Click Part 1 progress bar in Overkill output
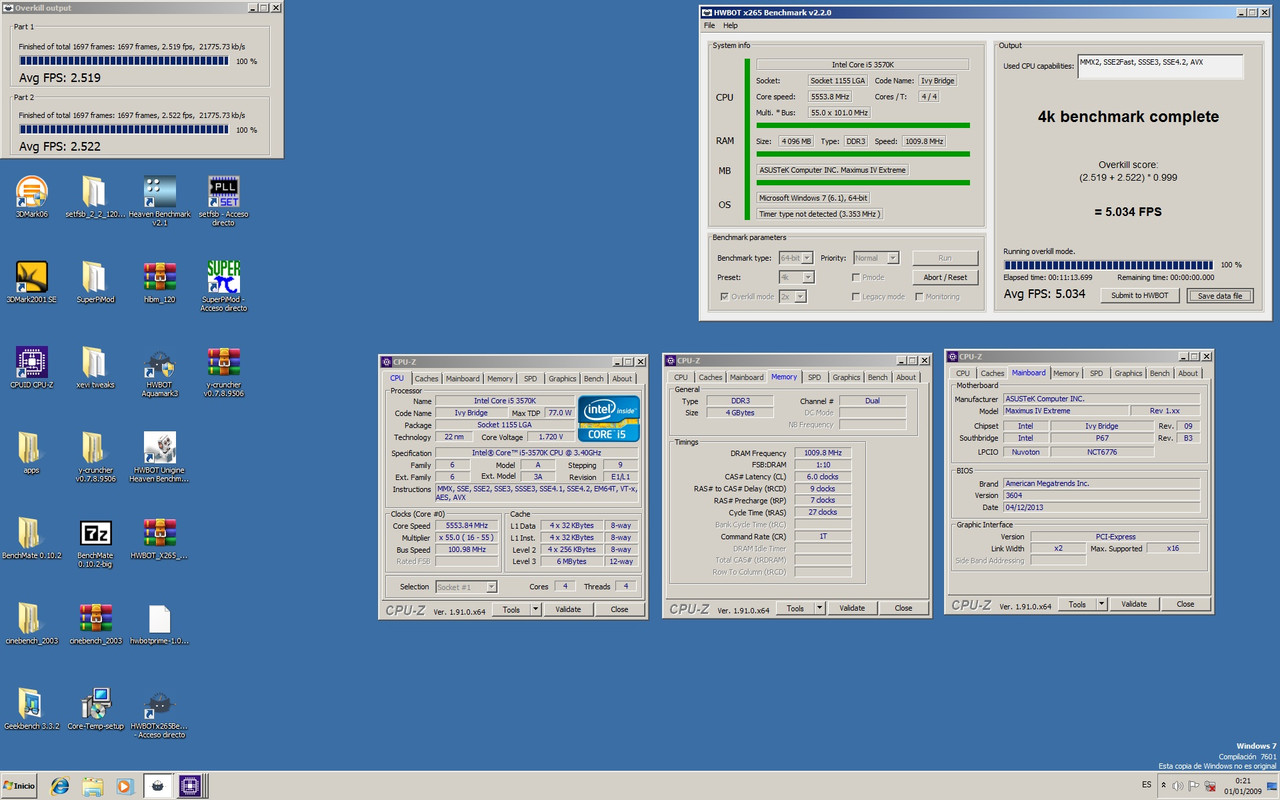This screenshot has height=800, width=1280. click(x=124, y=61)
